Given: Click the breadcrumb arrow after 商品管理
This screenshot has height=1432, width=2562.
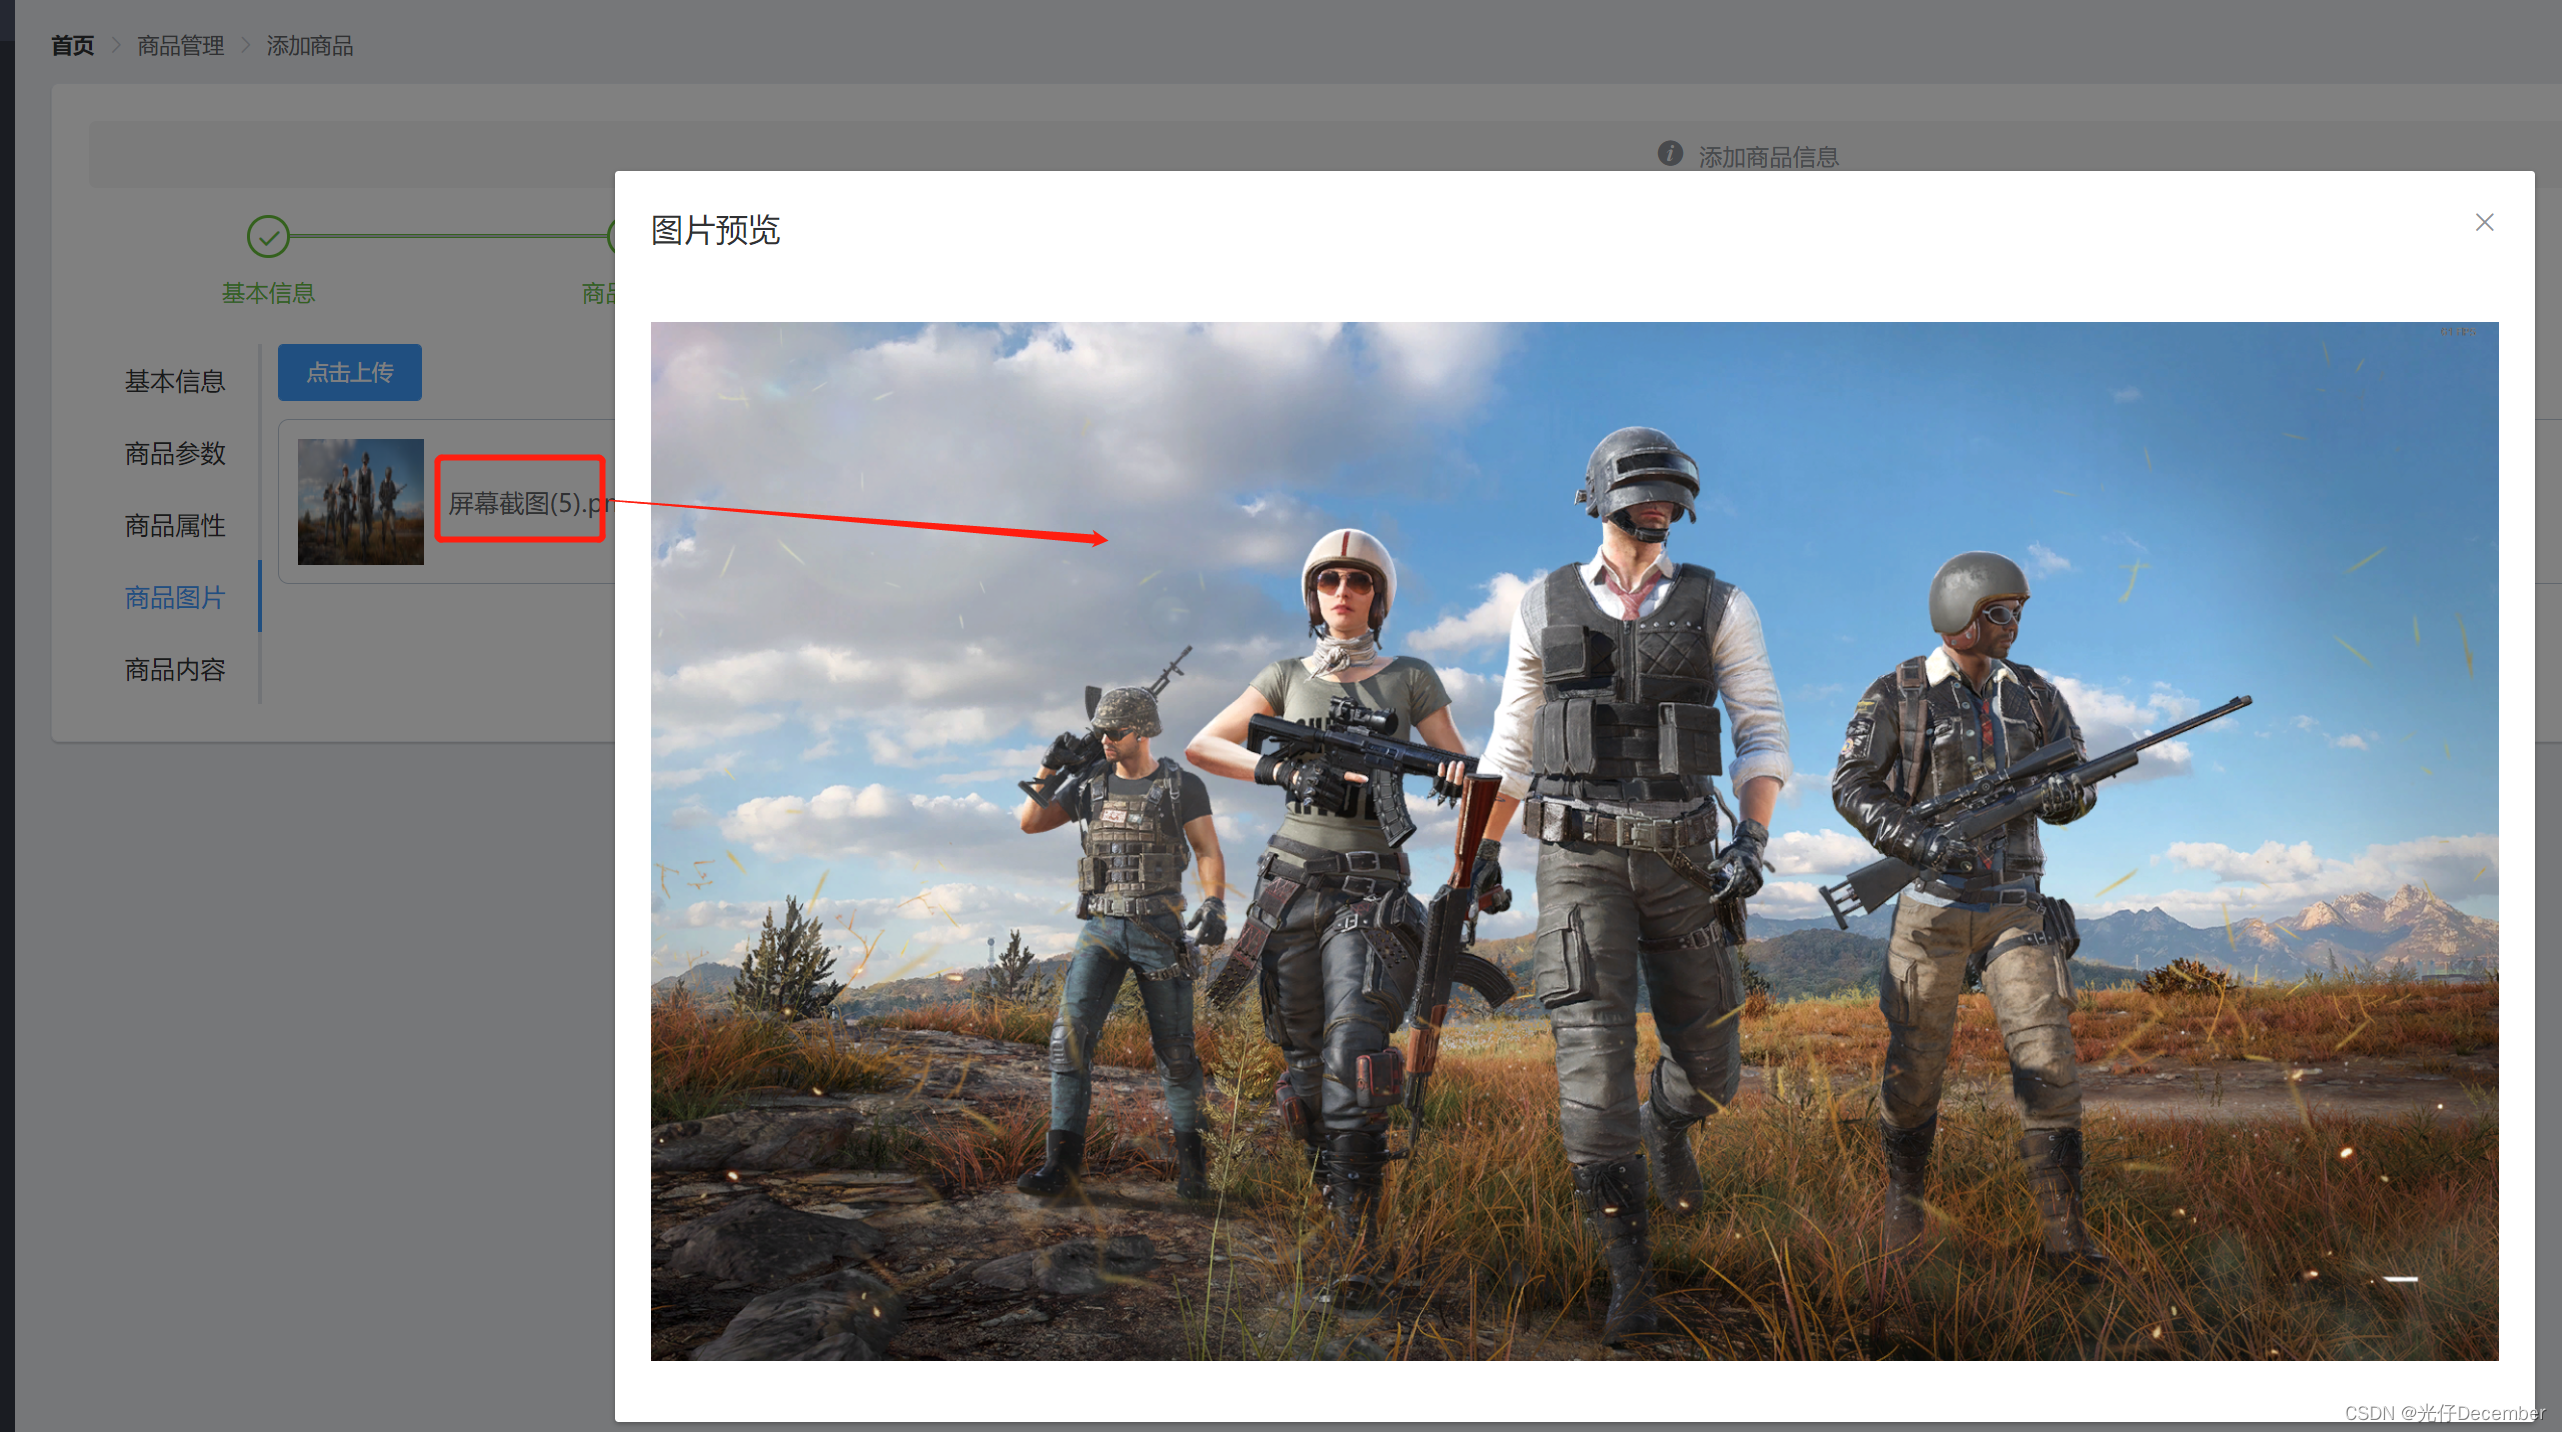Looking at the screenshot, I should pyautogui.click(x=245, y=45).
